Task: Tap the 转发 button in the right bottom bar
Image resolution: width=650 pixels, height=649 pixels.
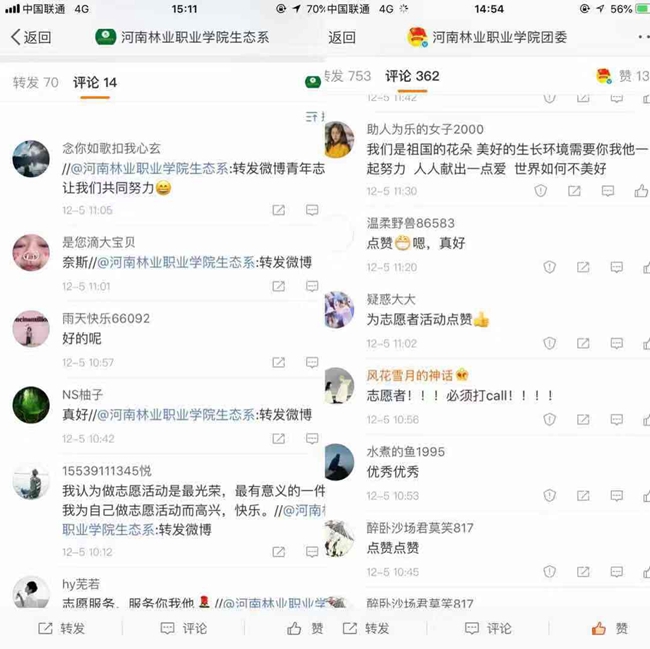Action: [x=366, y=628]
